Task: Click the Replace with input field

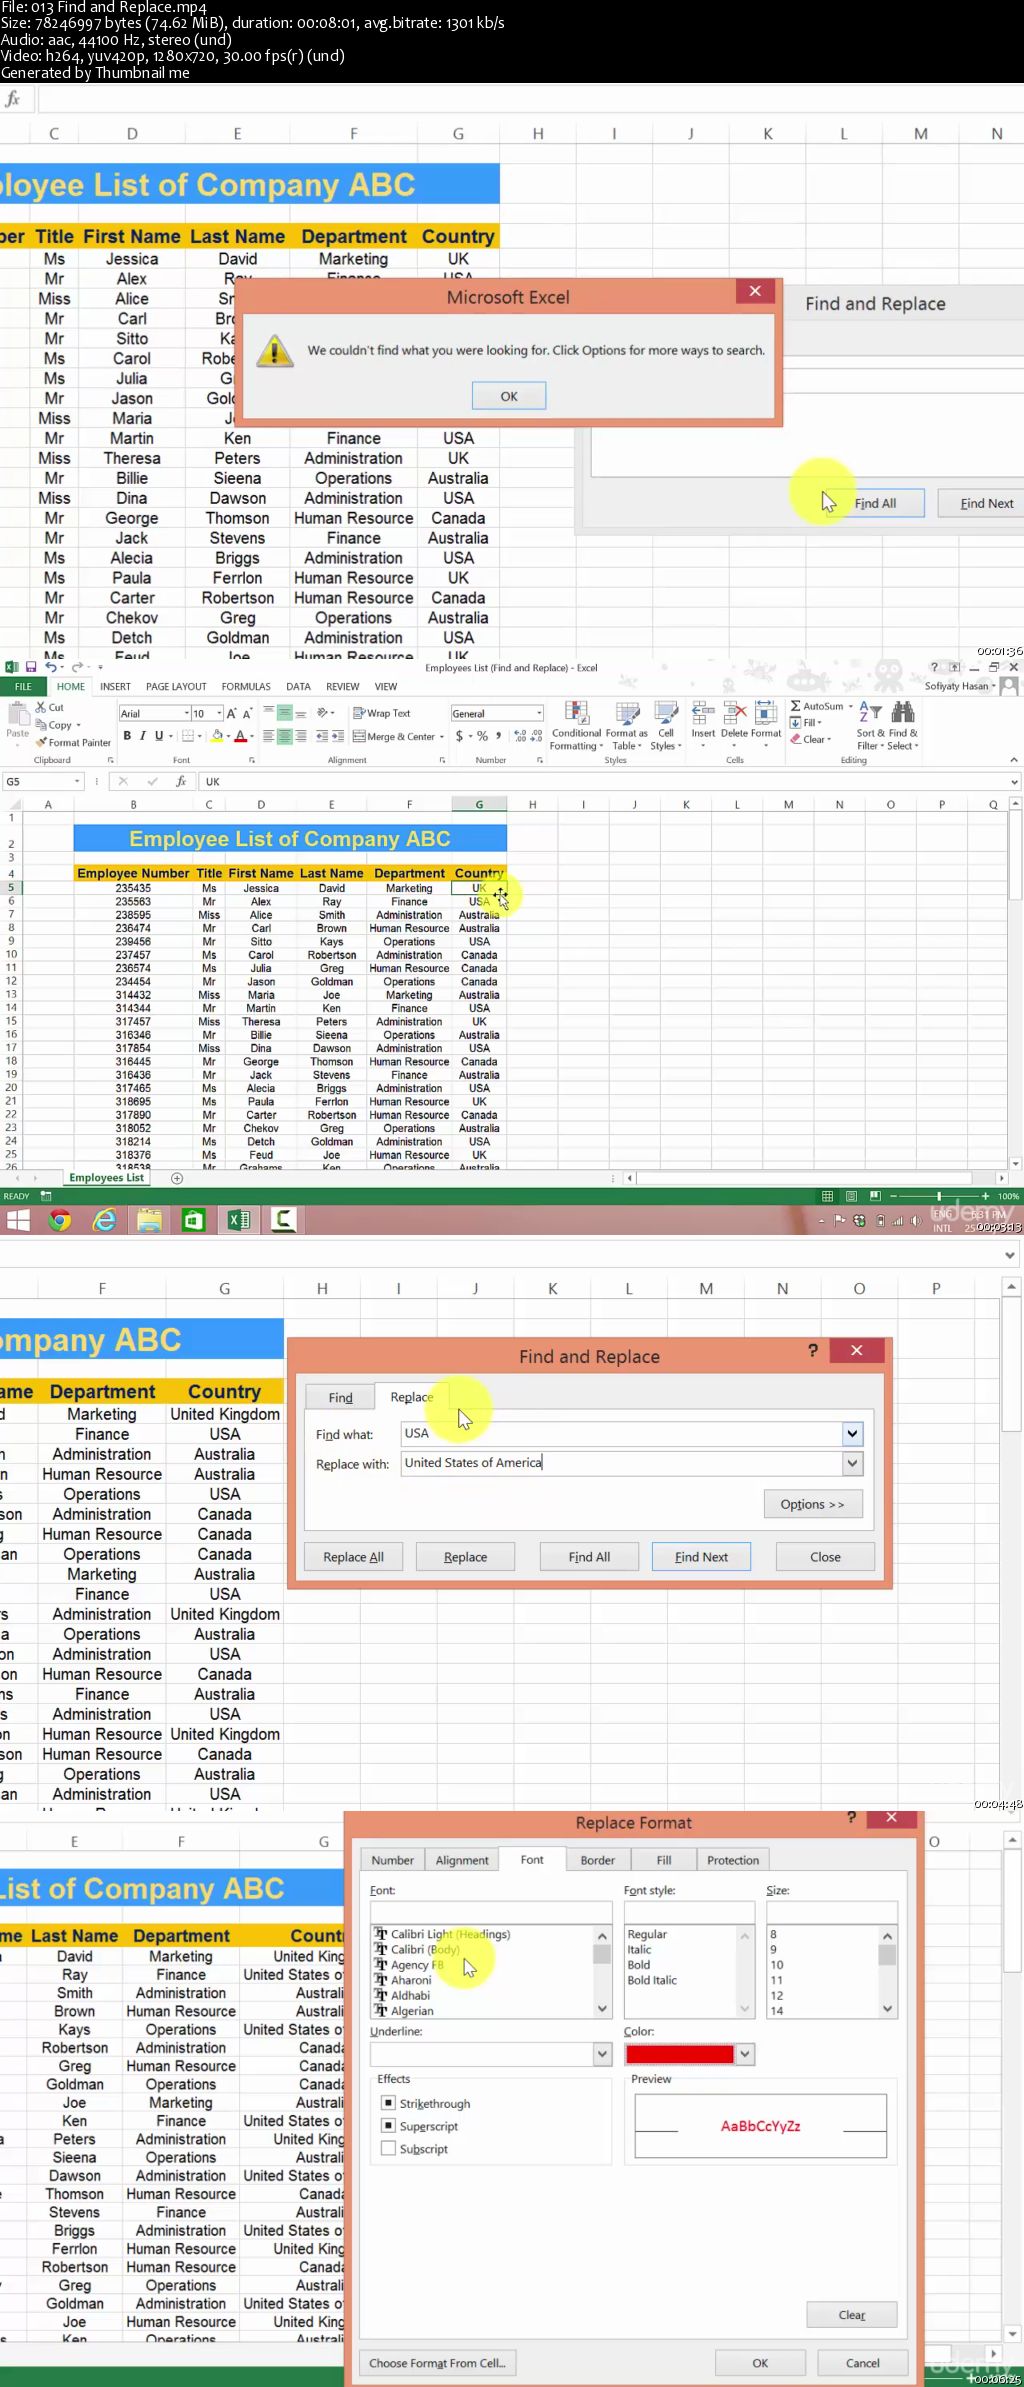Action: click(622, 1463)
